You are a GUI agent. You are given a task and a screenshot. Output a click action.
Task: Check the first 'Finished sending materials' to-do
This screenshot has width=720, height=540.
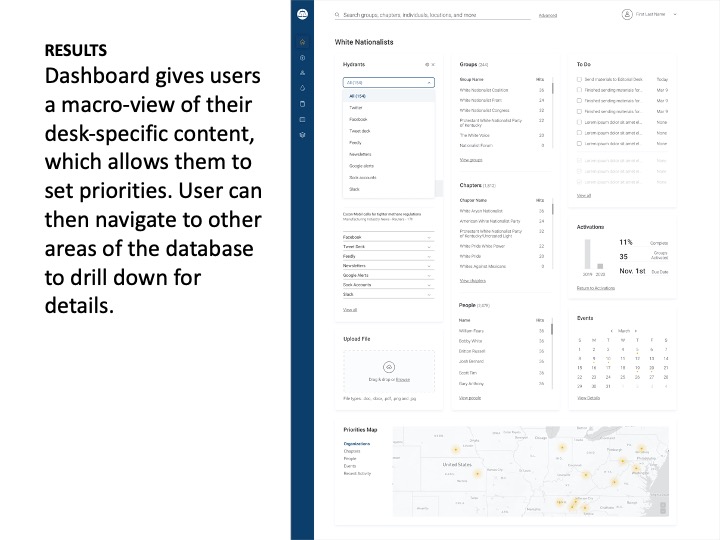click(x=579, y=90)
